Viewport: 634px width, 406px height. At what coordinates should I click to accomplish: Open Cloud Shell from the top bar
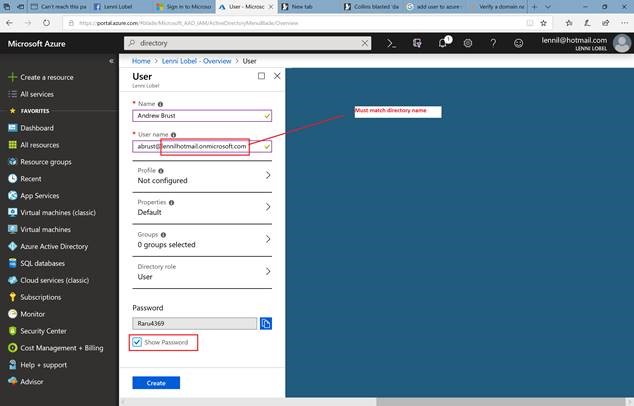click(391, 43)
